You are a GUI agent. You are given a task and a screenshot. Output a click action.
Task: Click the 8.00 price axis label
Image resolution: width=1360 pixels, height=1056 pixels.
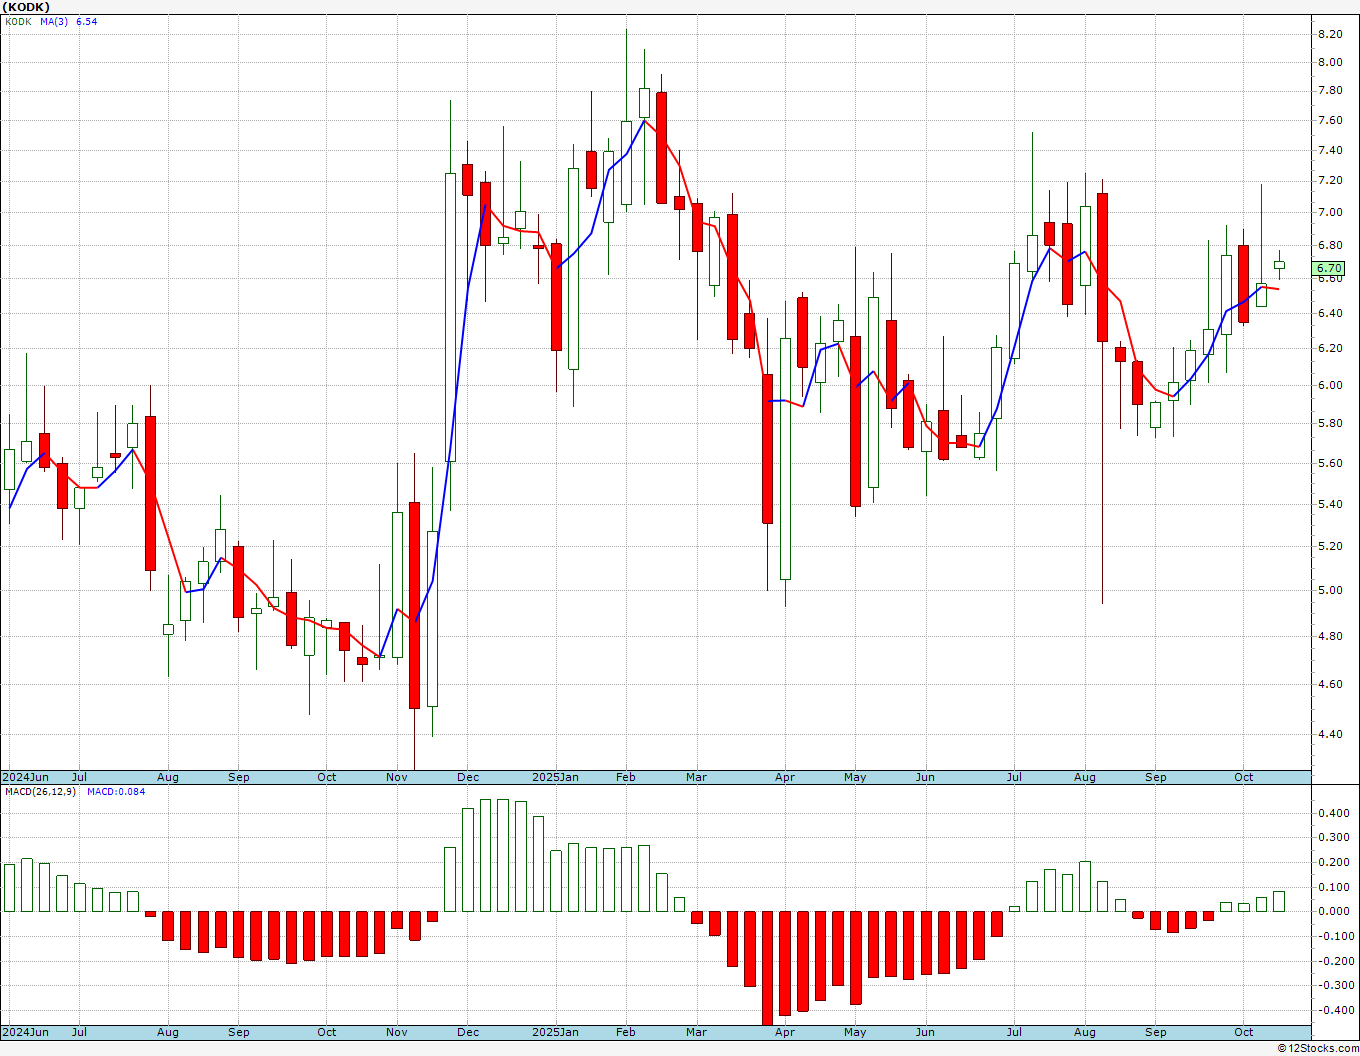1330,62
